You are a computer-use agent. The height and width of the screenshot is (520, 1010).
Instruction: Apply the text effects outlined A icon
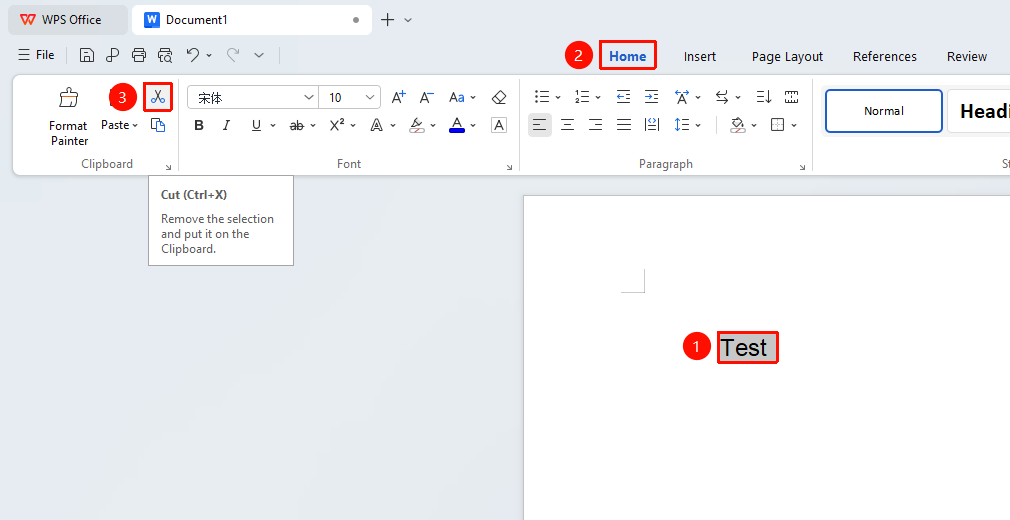click(x=376, y=125)
